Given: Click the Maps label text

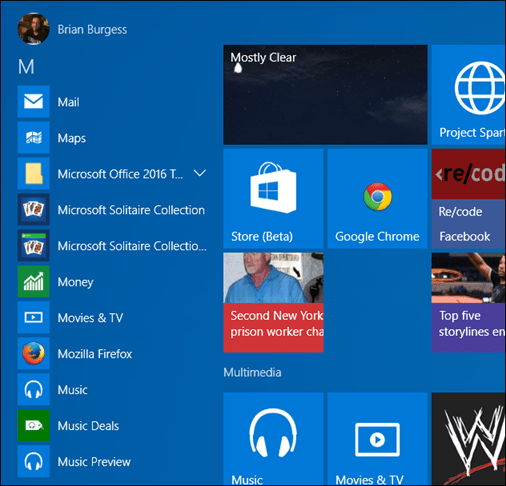Looking at the screenshot, I should (x=72, y=138).
